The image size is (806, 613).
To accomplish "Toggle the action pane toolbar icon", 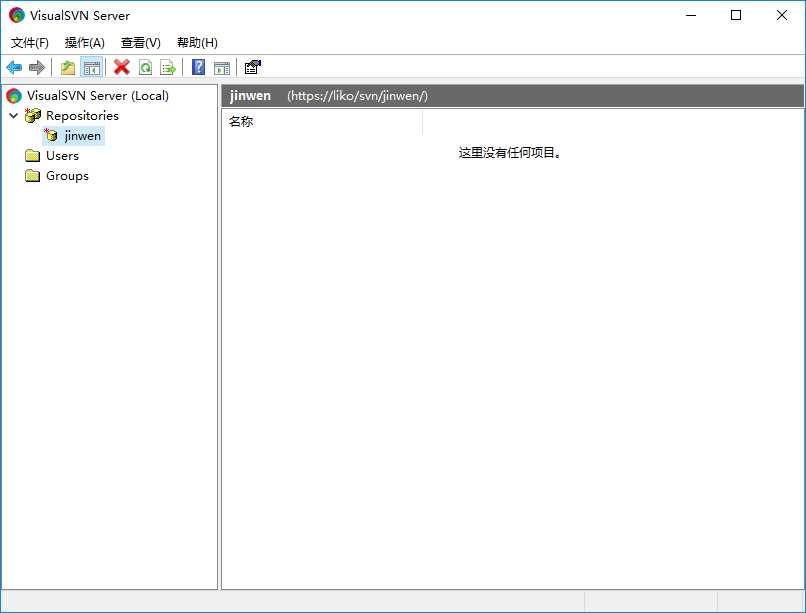I will click(x=222, y=67).
